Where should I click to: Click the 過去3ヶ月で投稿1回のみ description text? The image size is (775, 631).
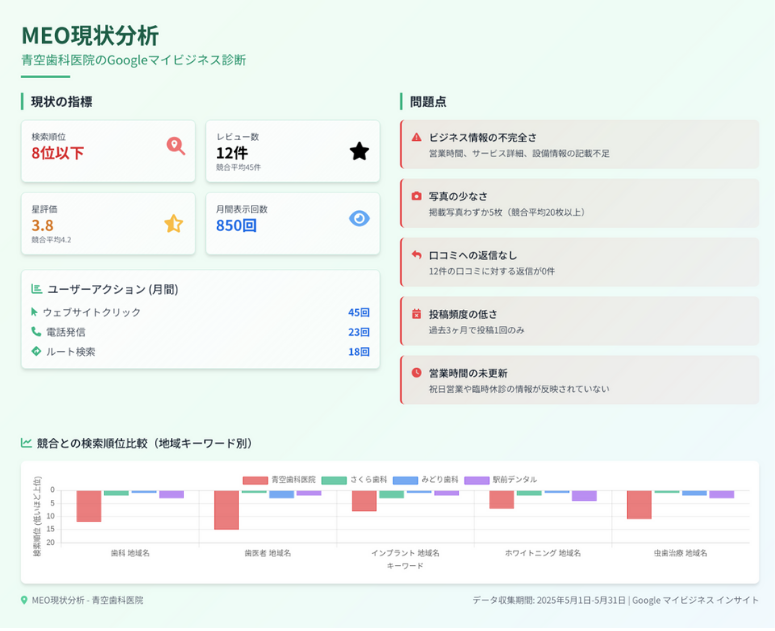[476, 330]
